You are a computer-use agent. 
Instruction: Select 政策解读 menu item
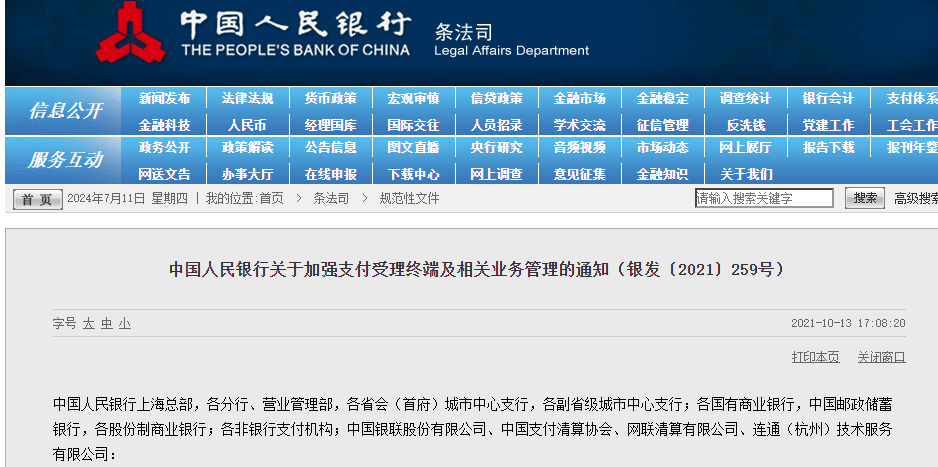point(247,147)
